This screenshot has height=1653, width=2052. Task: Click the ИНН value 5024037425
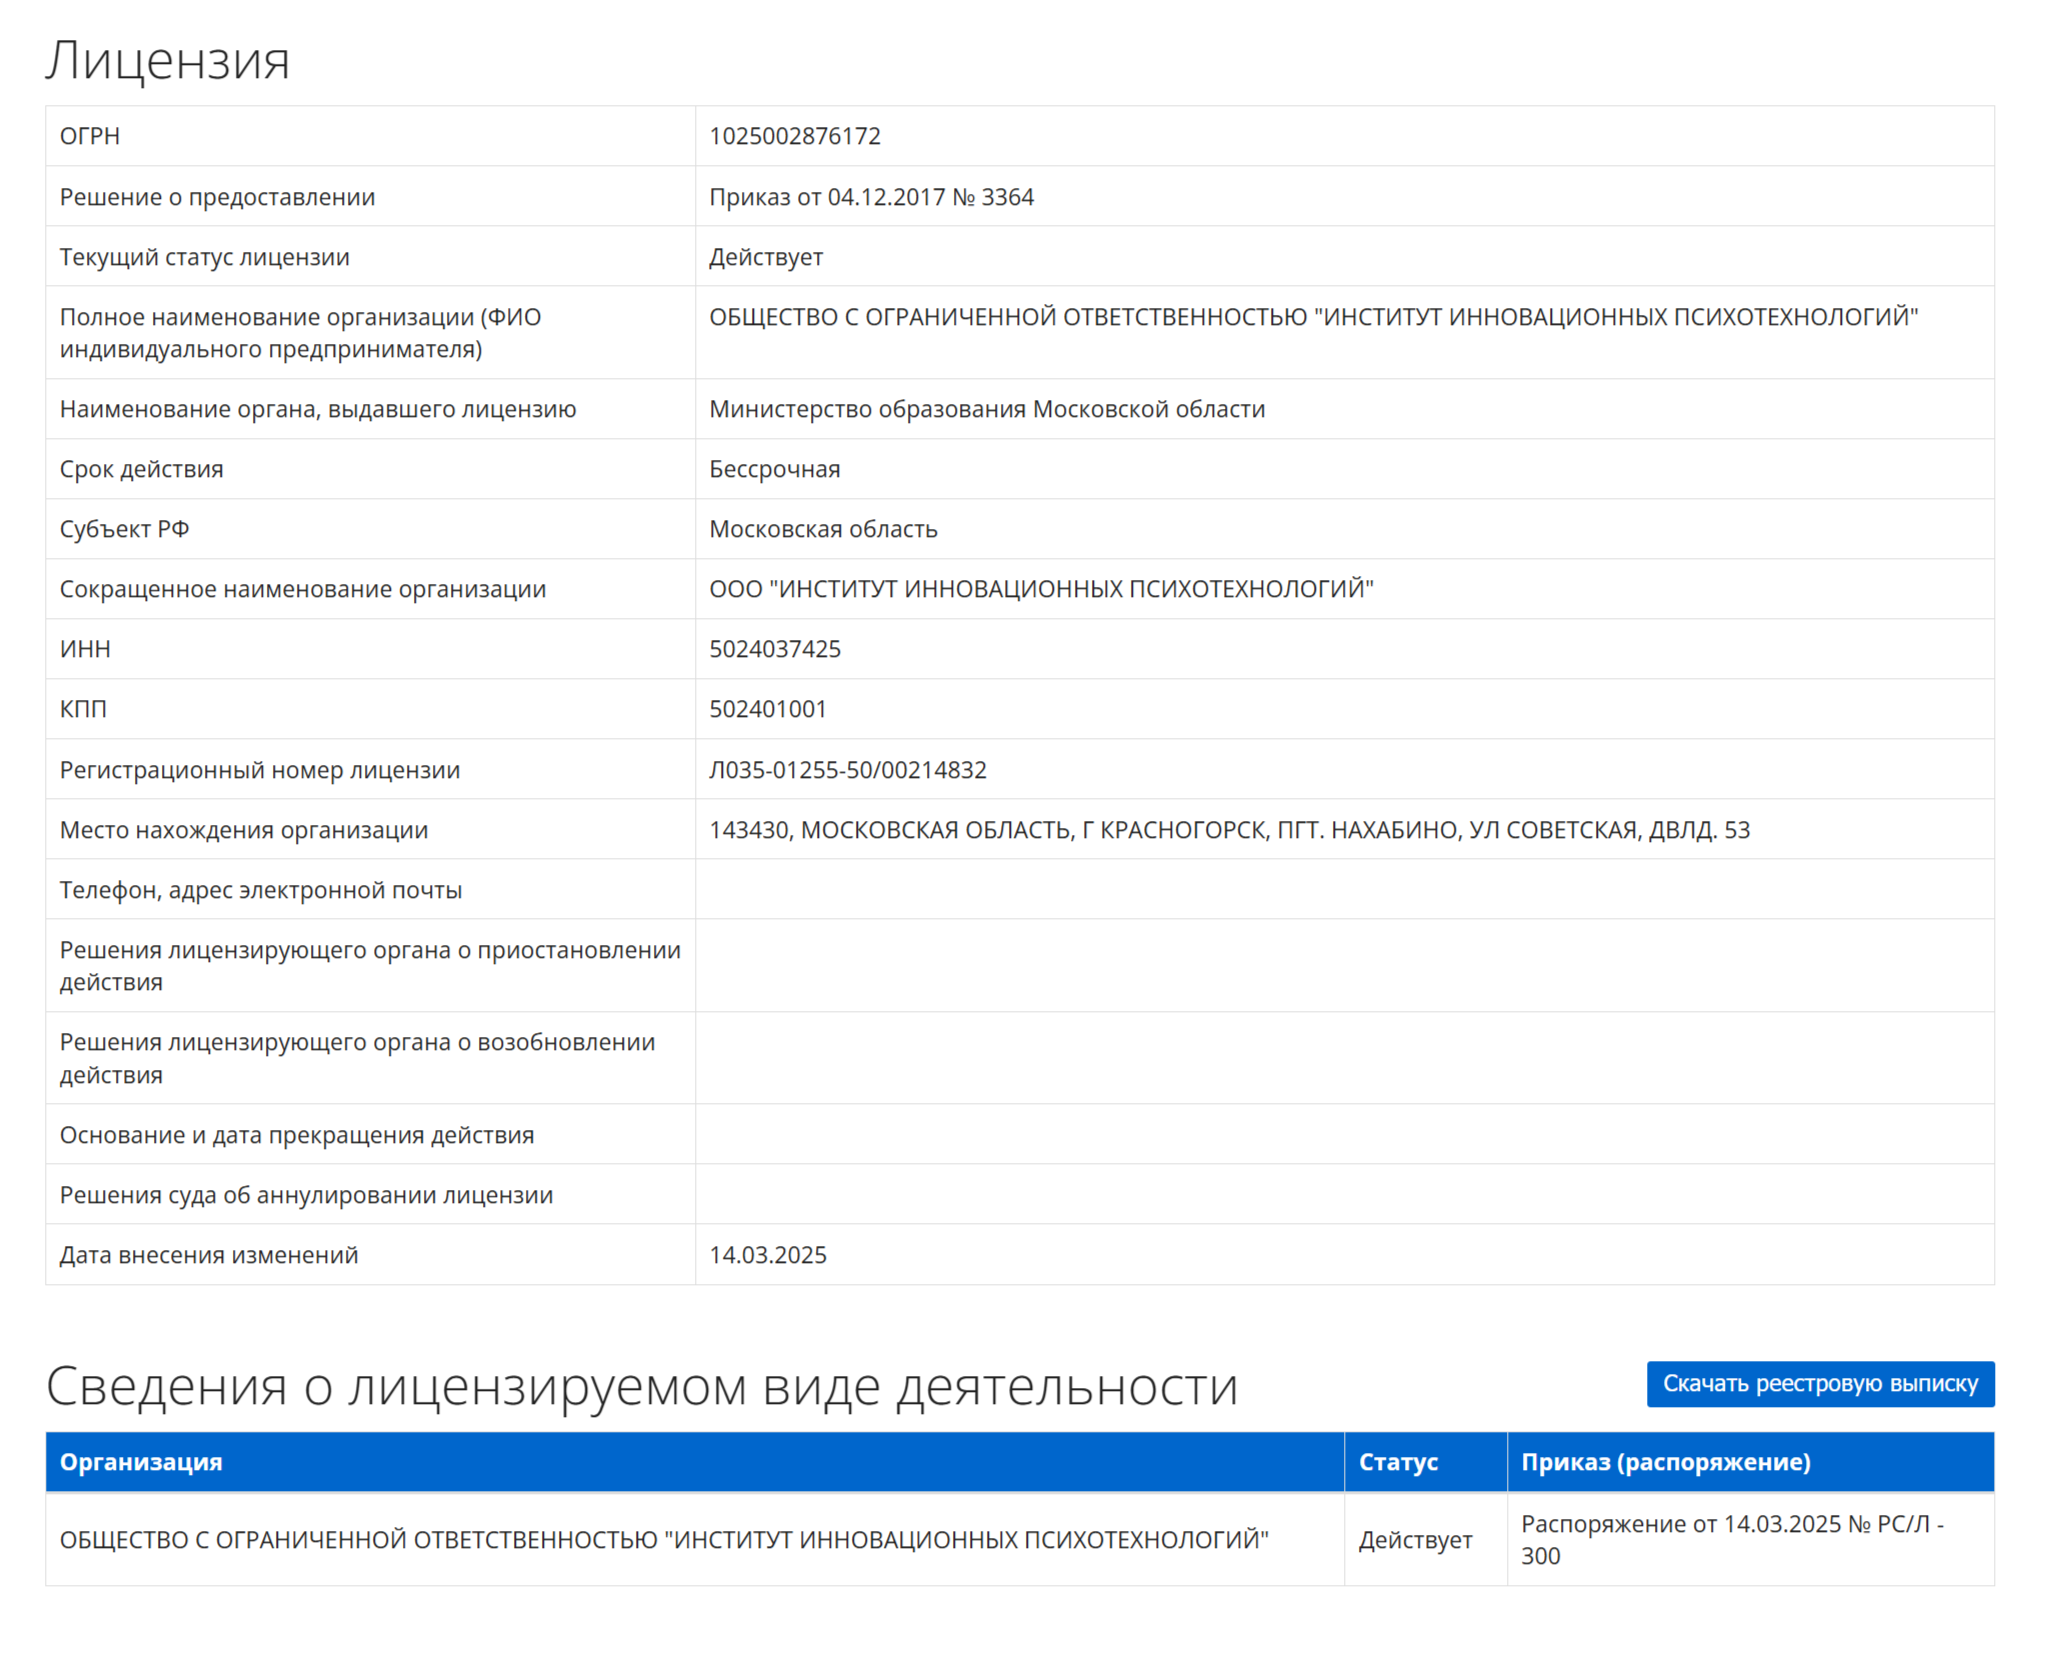tap(774, 649)
